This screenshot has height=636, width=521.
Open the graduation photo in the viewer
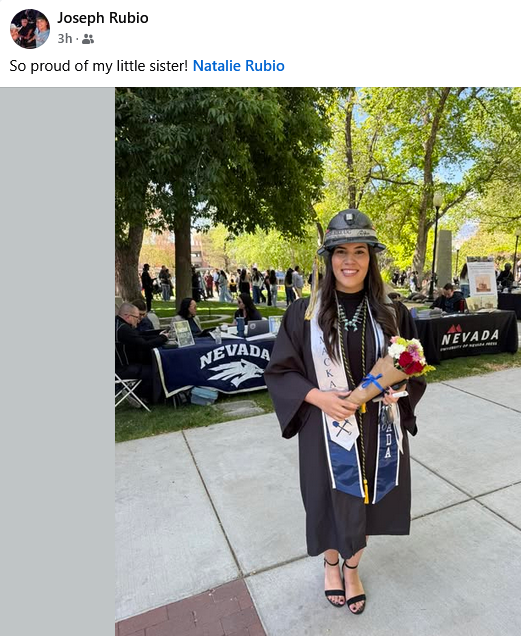point(318,361)
